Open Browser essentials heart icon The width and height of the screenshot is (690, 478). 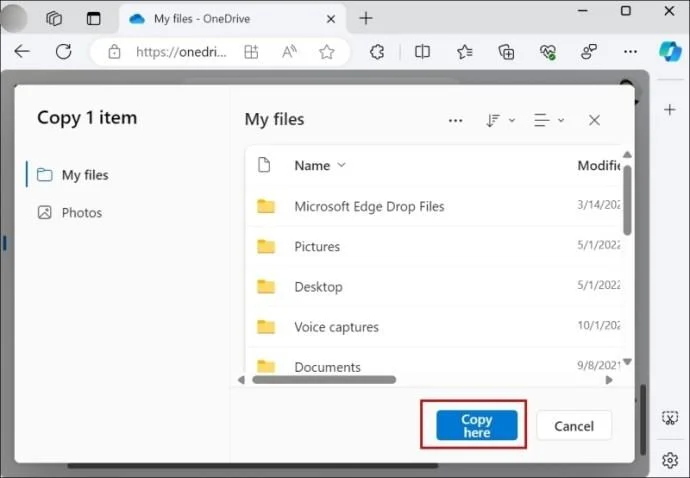(548, 52)
